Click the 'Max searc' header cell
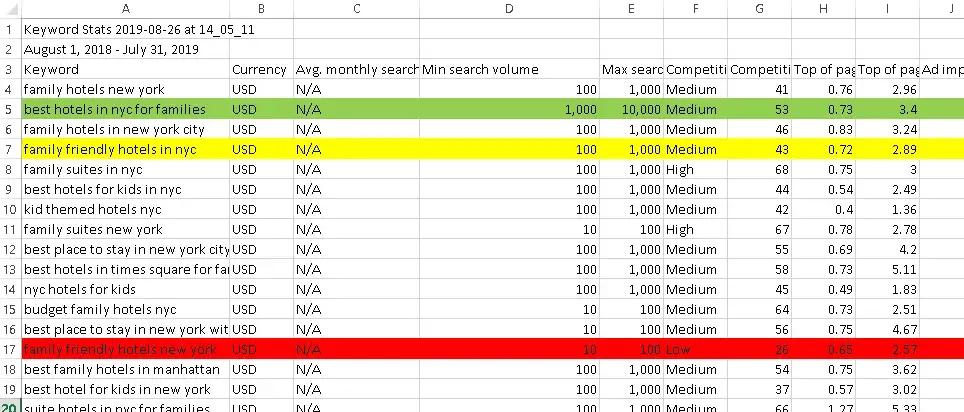 pos(631,69)
